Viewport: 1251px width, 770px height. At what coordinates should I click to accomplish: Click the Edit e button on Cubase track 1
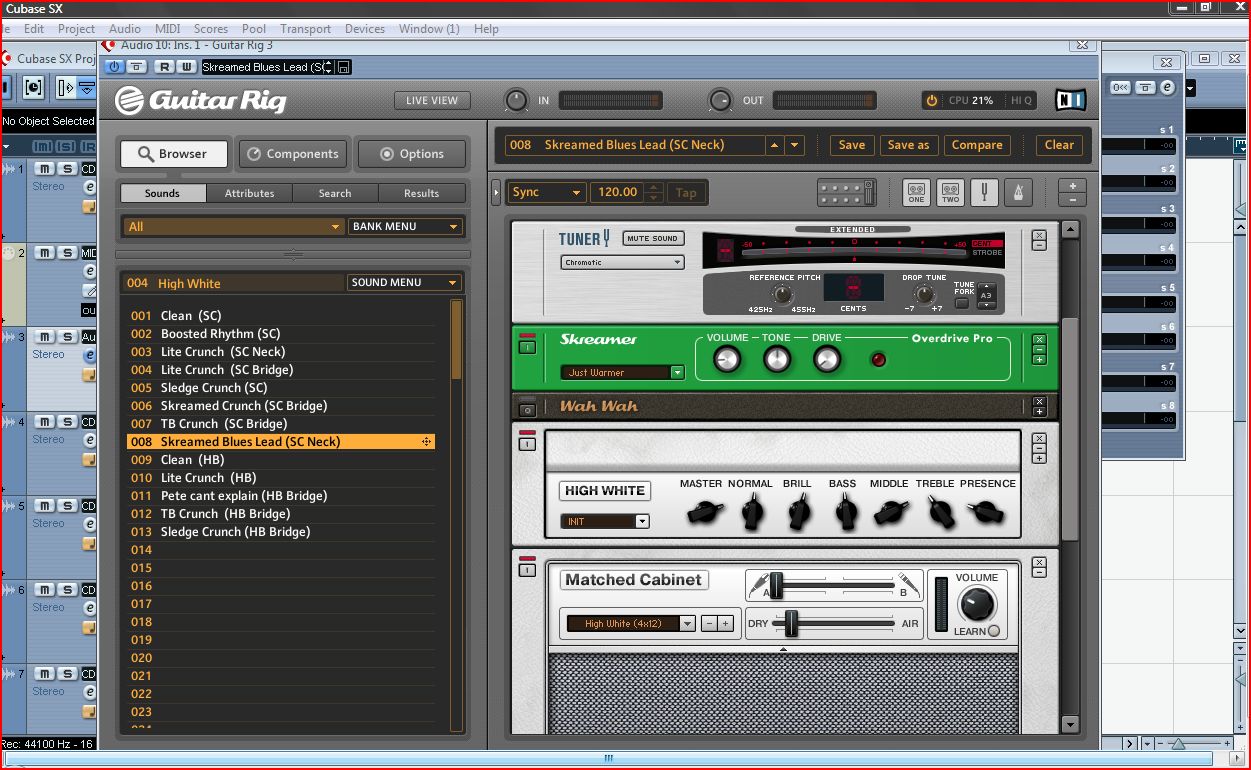(x=89, y=187)
